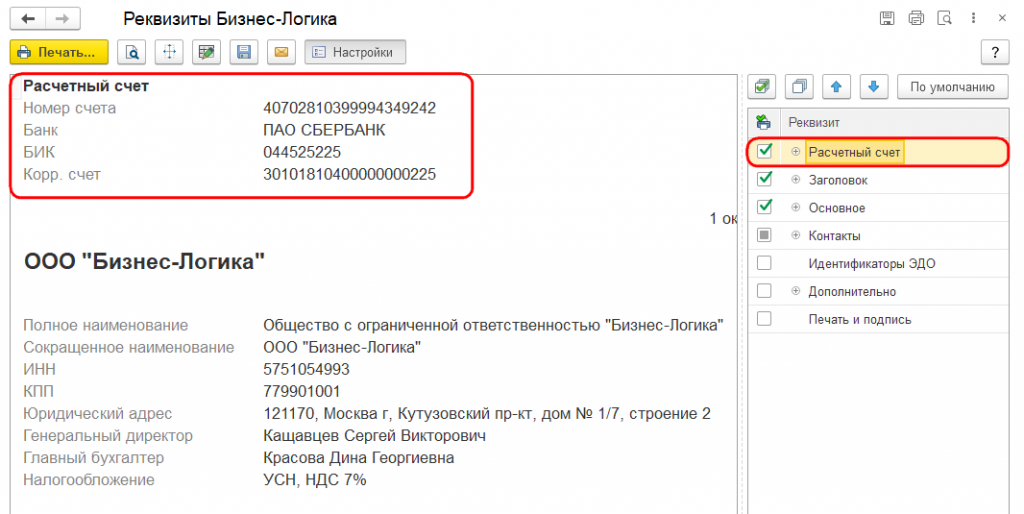Click the bank name ПАО СБЕРБАНК

324,130
